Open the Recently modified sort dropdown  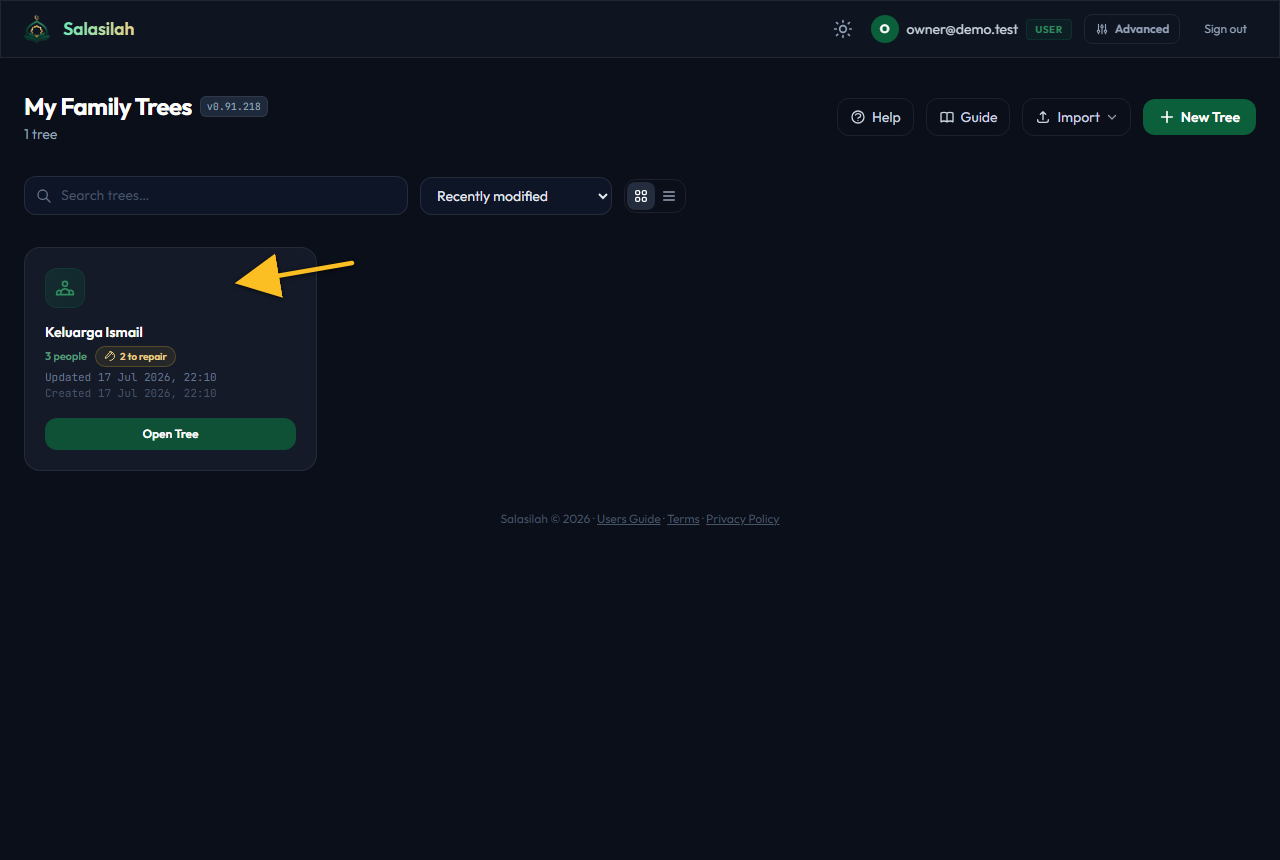click(516, 196)
